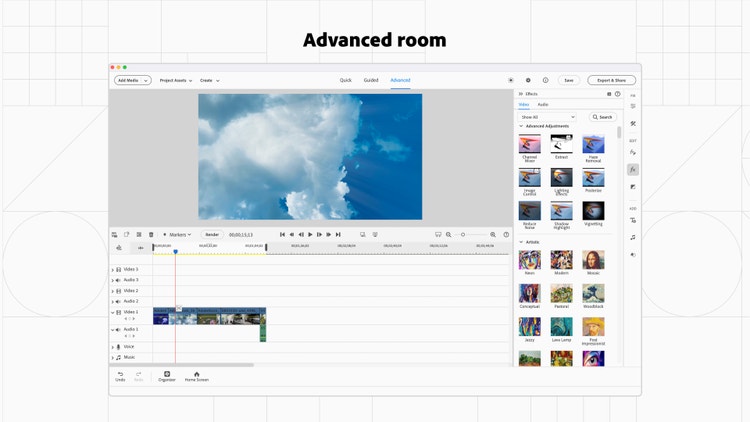Open the Music panel in the right sidebar
The image size is (750, 422).
pyautogui.click(x=633, y=237)
